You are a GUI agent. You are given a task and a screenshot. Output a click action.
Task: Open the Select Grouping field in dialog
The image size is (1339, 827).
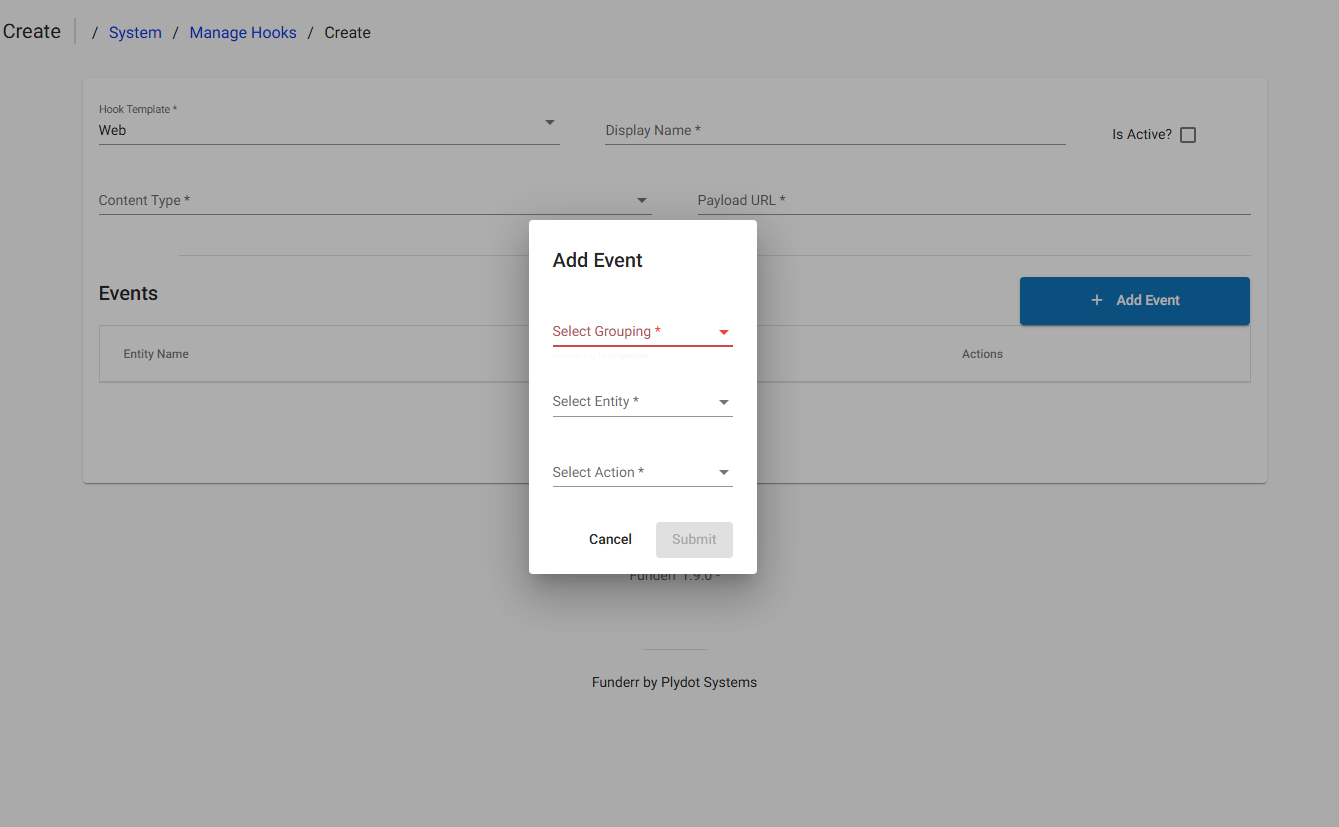click(x=632, y=332)
